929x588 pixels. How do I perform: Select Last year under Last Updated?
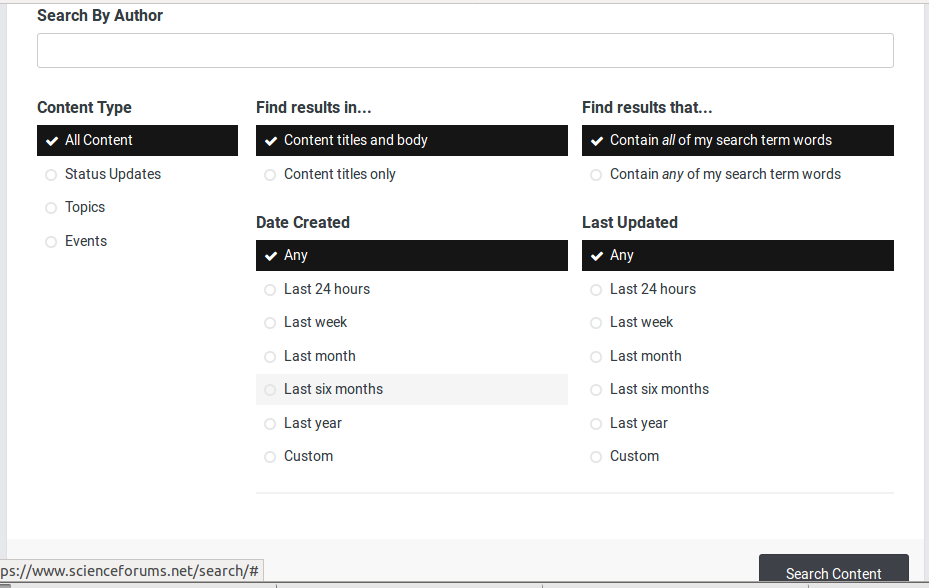(638, 423)
